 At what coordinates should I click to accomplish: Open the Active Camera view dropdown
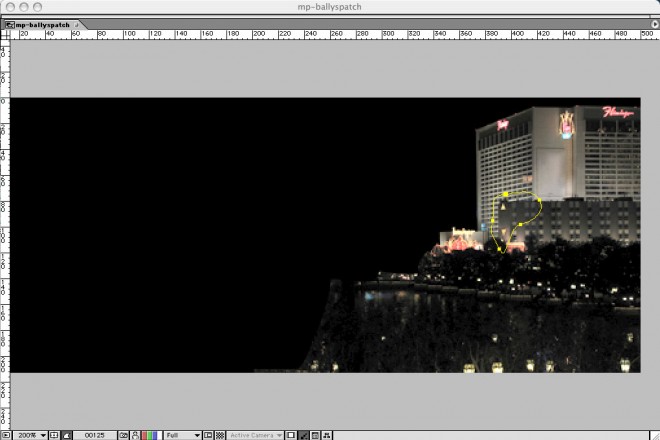coord(254,435)
